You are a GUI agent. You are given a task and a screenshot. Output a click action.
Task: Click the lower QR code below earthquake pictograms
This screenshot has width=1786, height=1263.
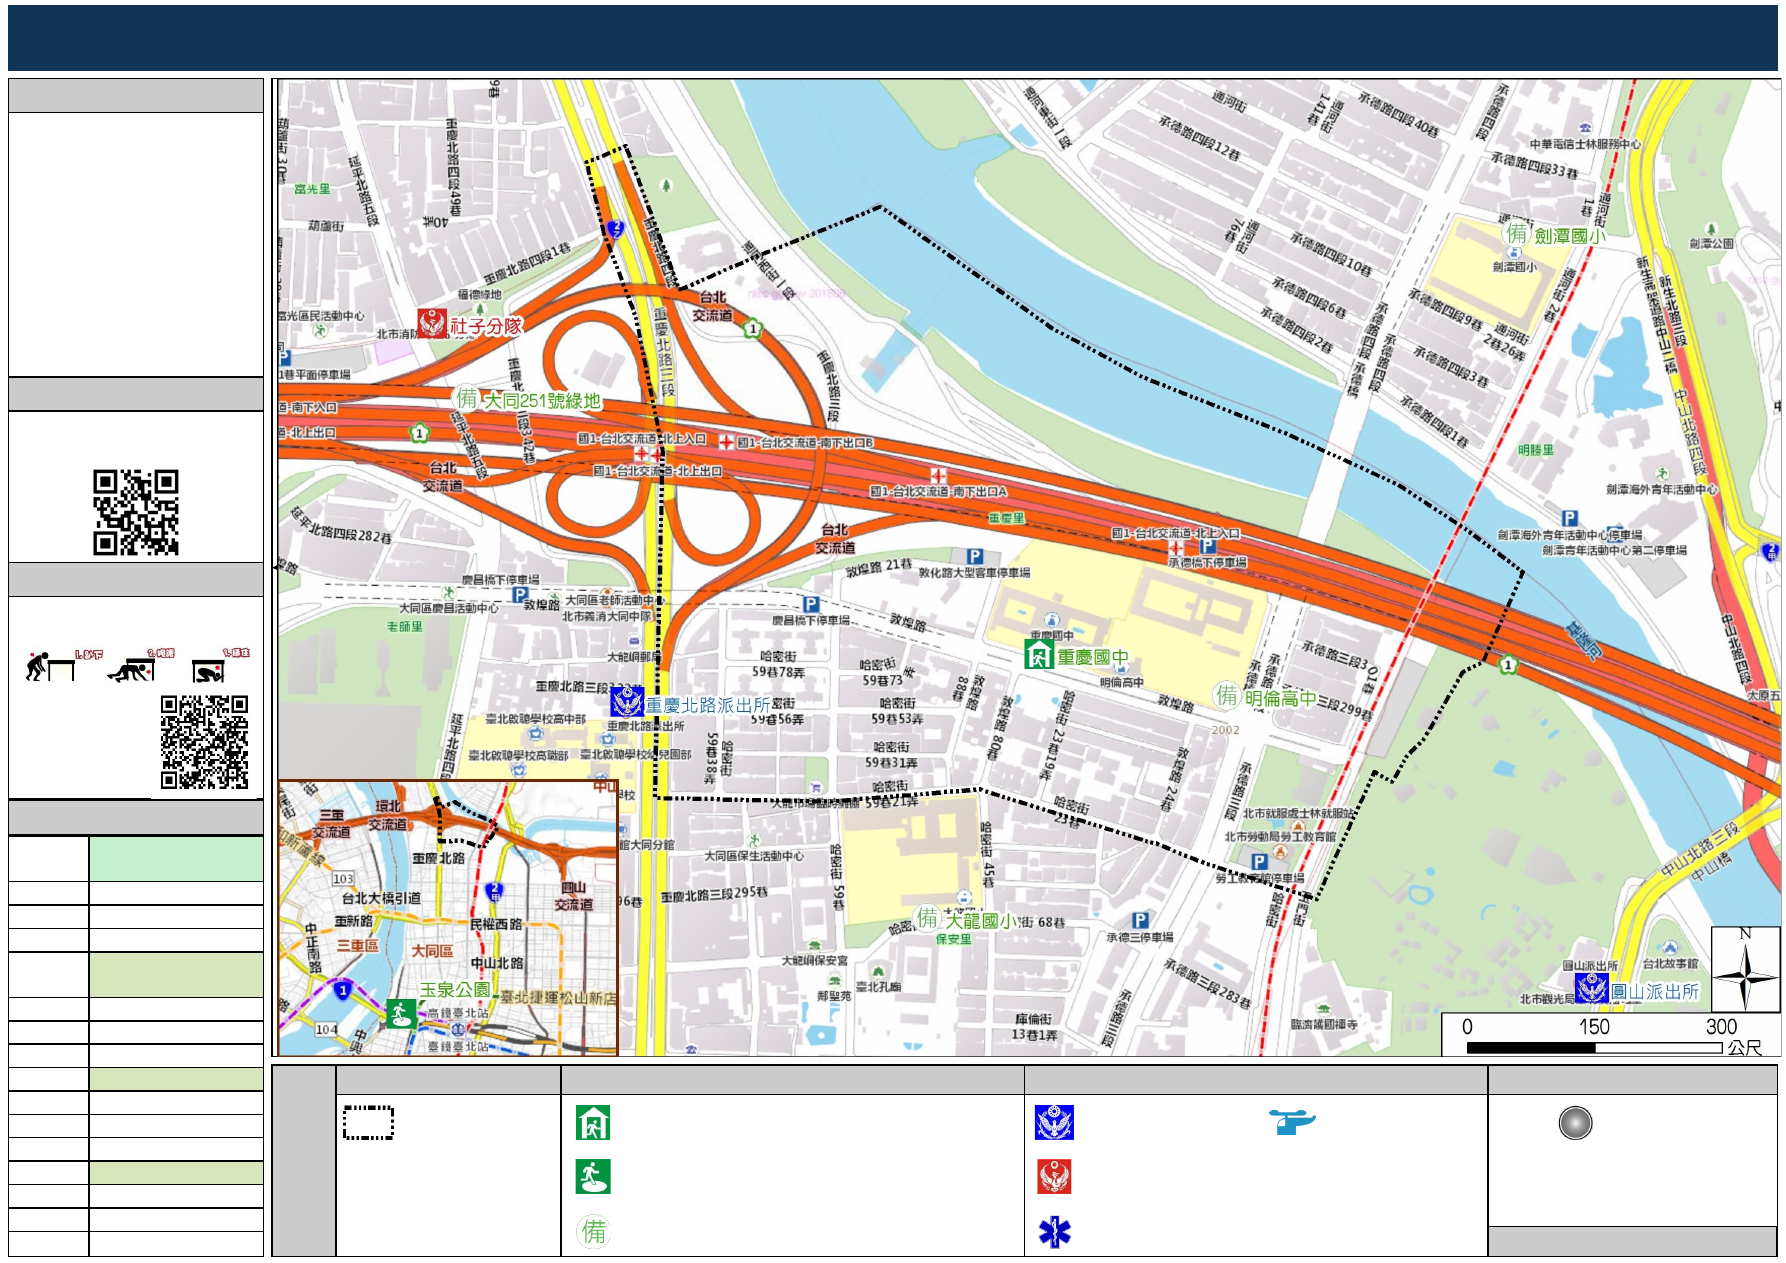pos(204,743)
